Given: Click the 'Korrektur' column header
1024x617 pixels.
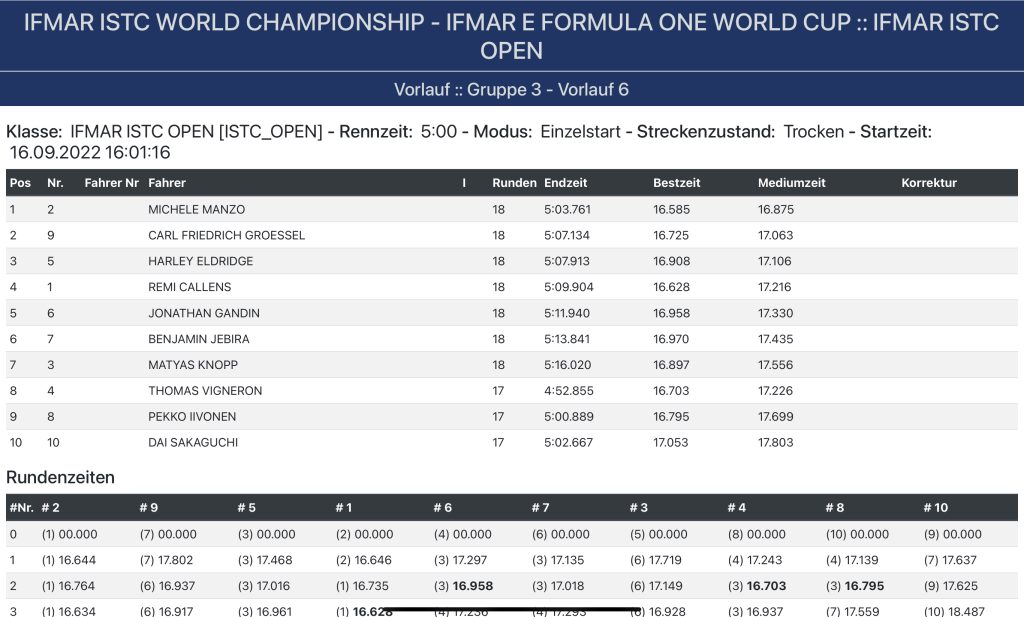Looking at the screenshot, I should tap(929, 183).
